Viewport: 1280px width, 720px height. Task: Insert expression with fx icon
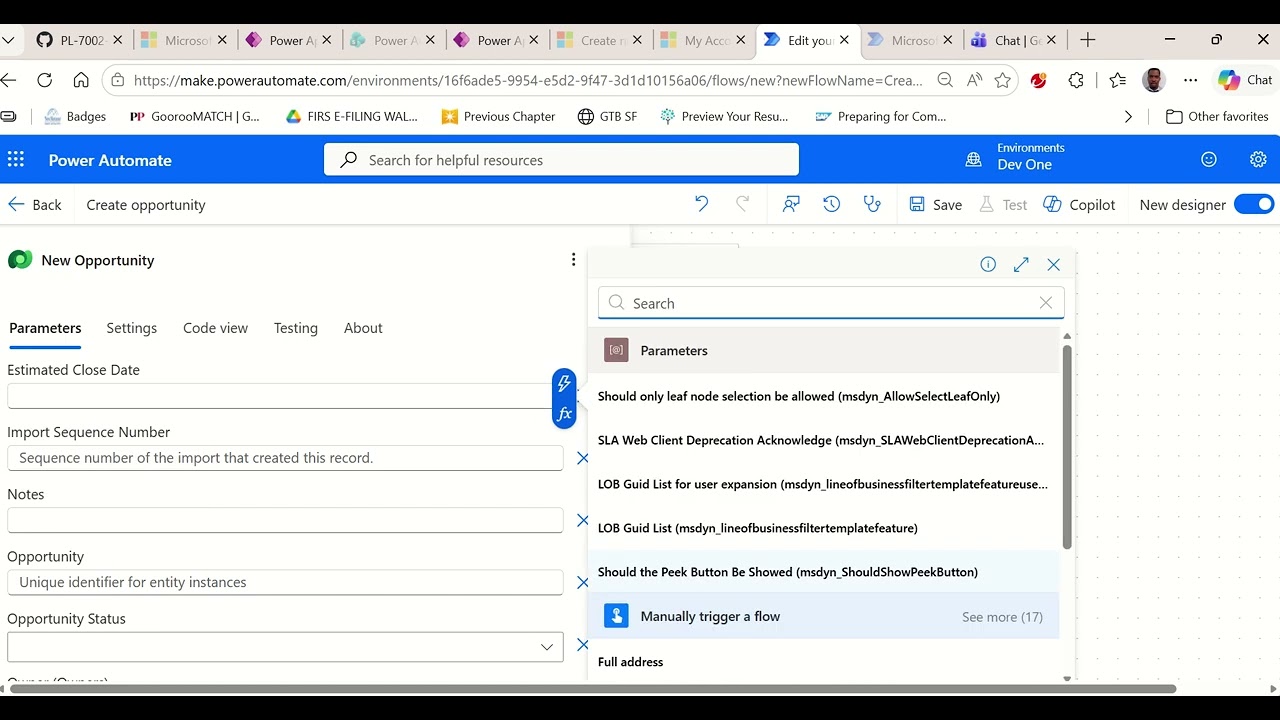tap(564, 413)
